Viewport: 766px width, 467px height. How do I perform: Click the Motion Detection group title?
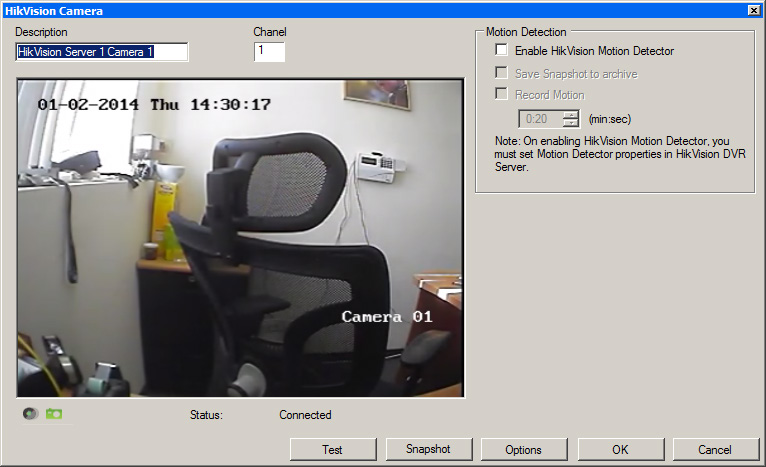coord(526,32)
